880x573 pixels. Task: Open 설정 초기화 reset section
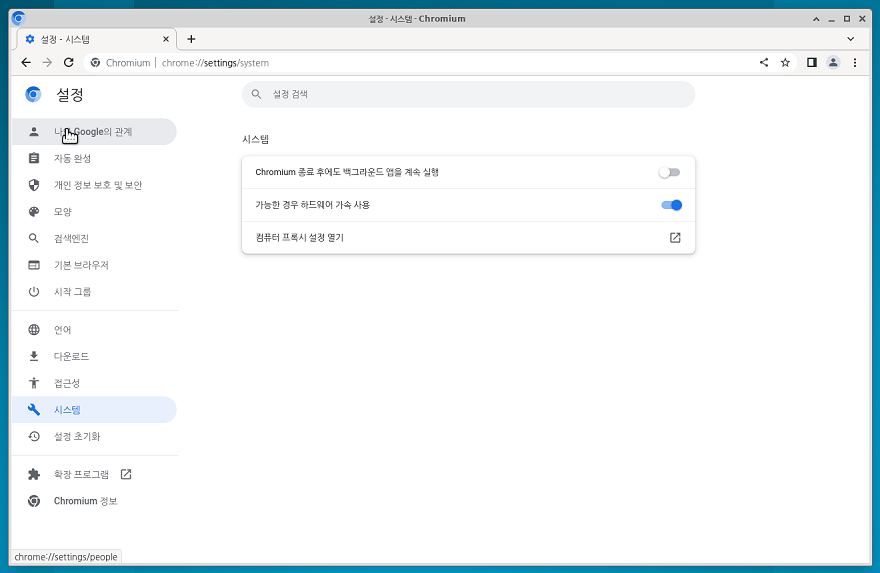click(94, 436)
